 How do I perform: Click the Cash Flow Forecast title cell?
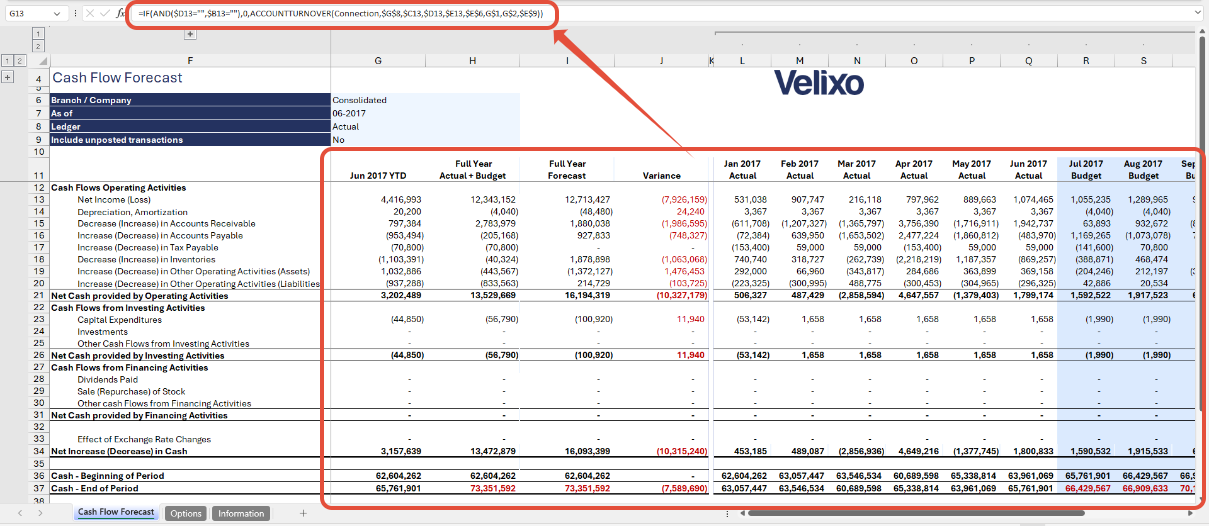pos(117,77)
